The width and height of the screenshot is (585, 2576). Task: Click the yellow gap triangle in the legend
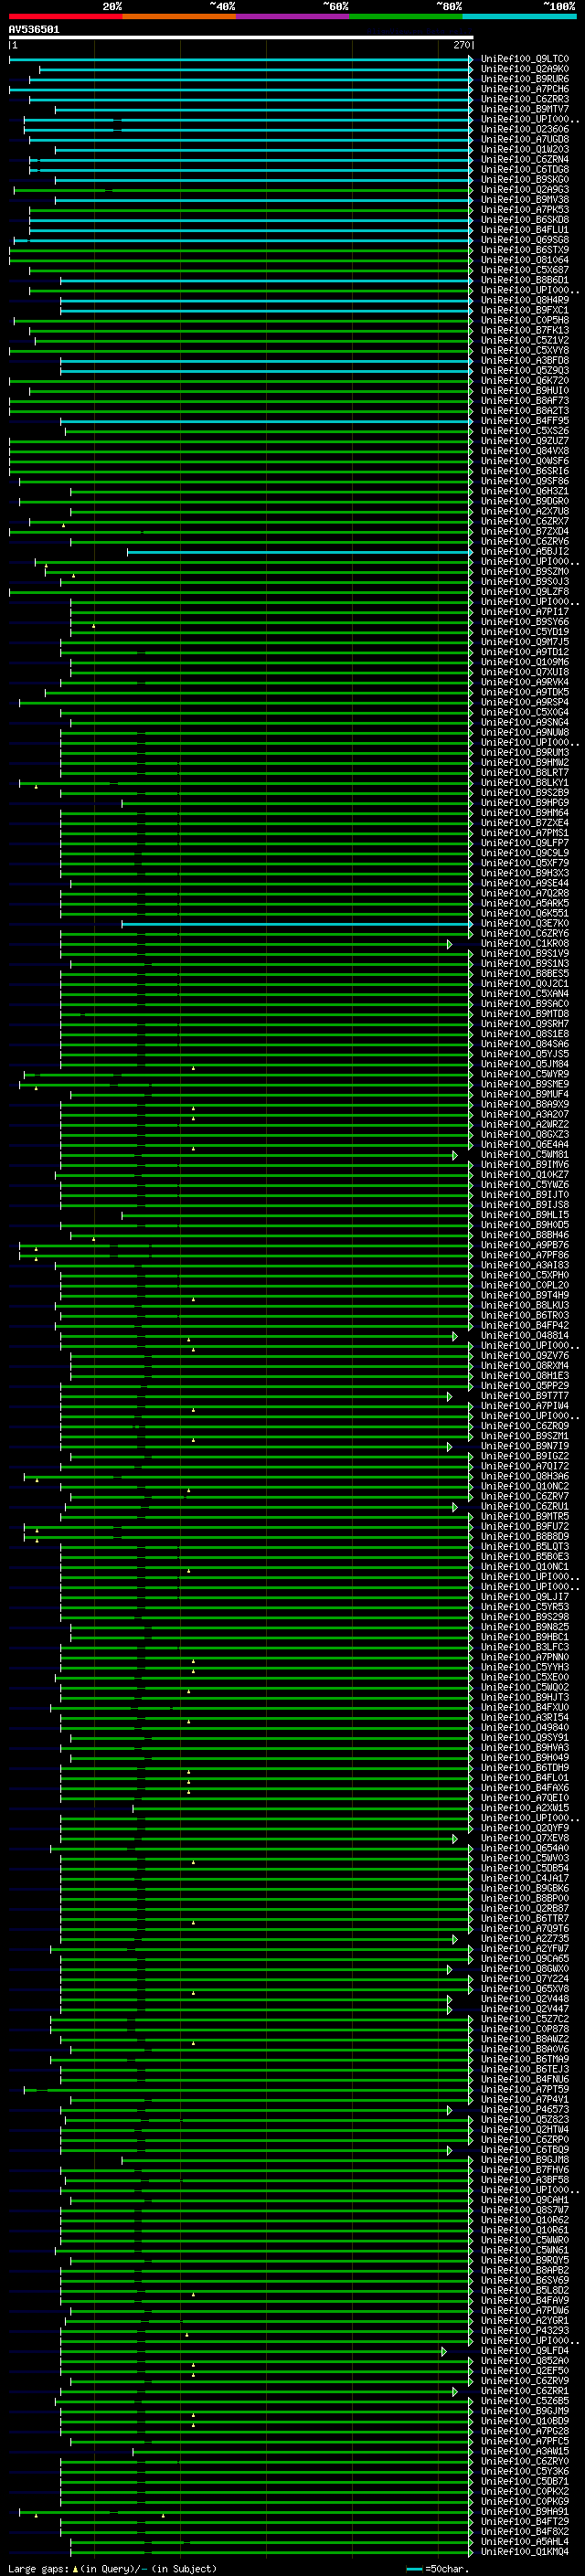pos(75,2568)
